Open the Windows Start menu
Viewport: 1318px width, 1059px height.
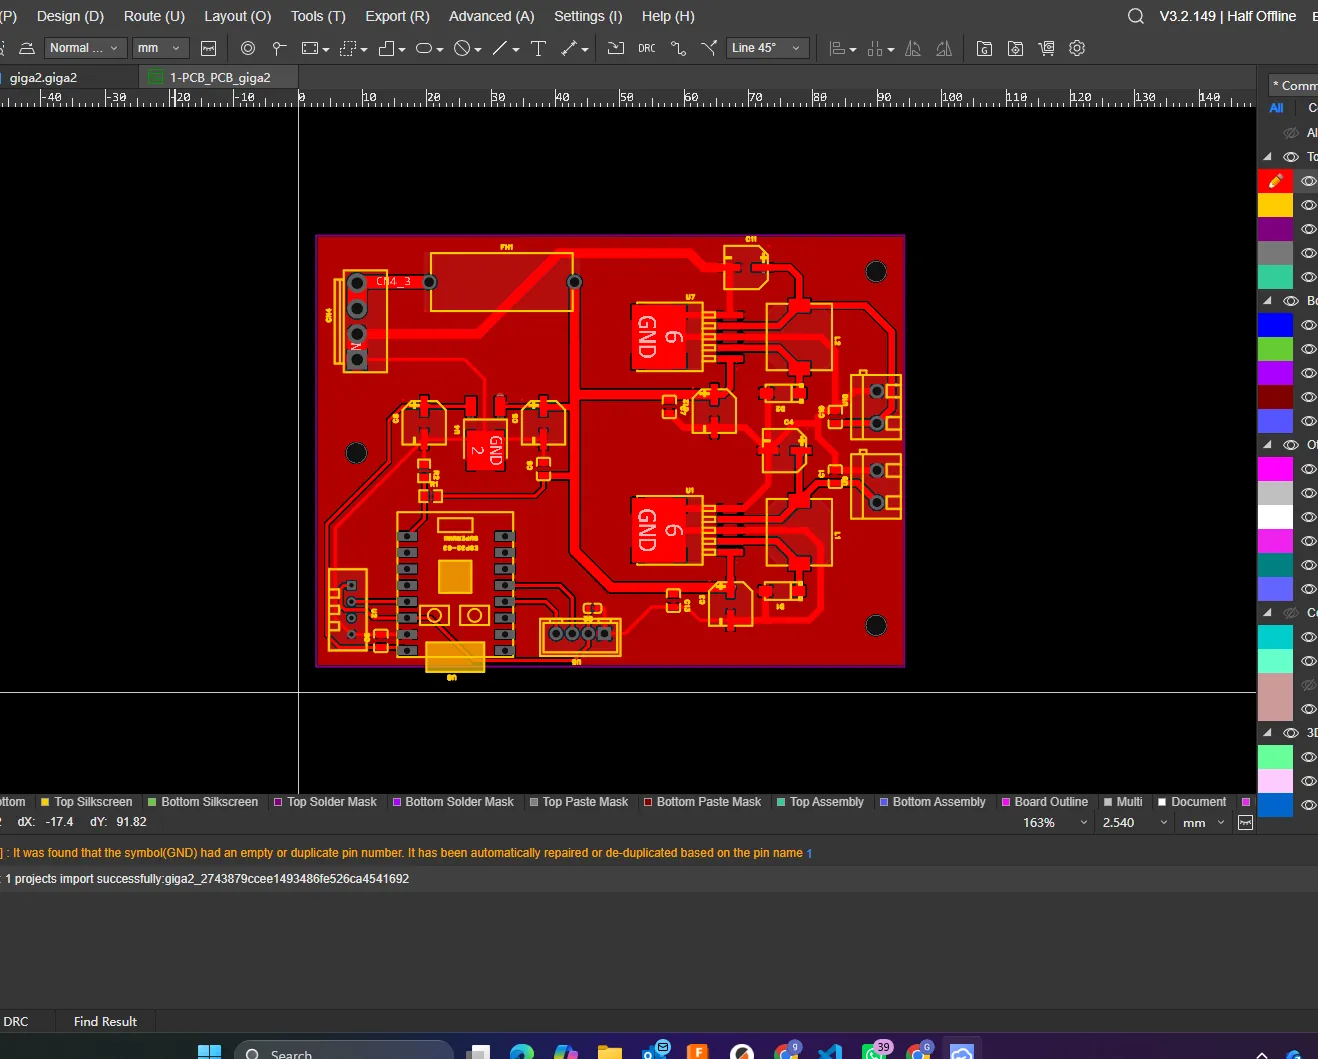[x=209, y=1052]
